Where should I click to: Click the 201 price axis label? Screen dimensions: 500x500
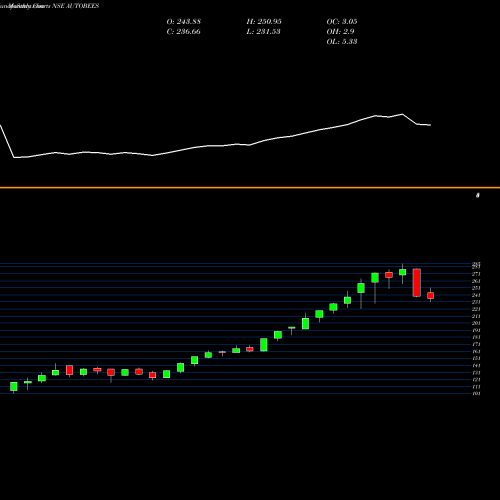[476, 323]
